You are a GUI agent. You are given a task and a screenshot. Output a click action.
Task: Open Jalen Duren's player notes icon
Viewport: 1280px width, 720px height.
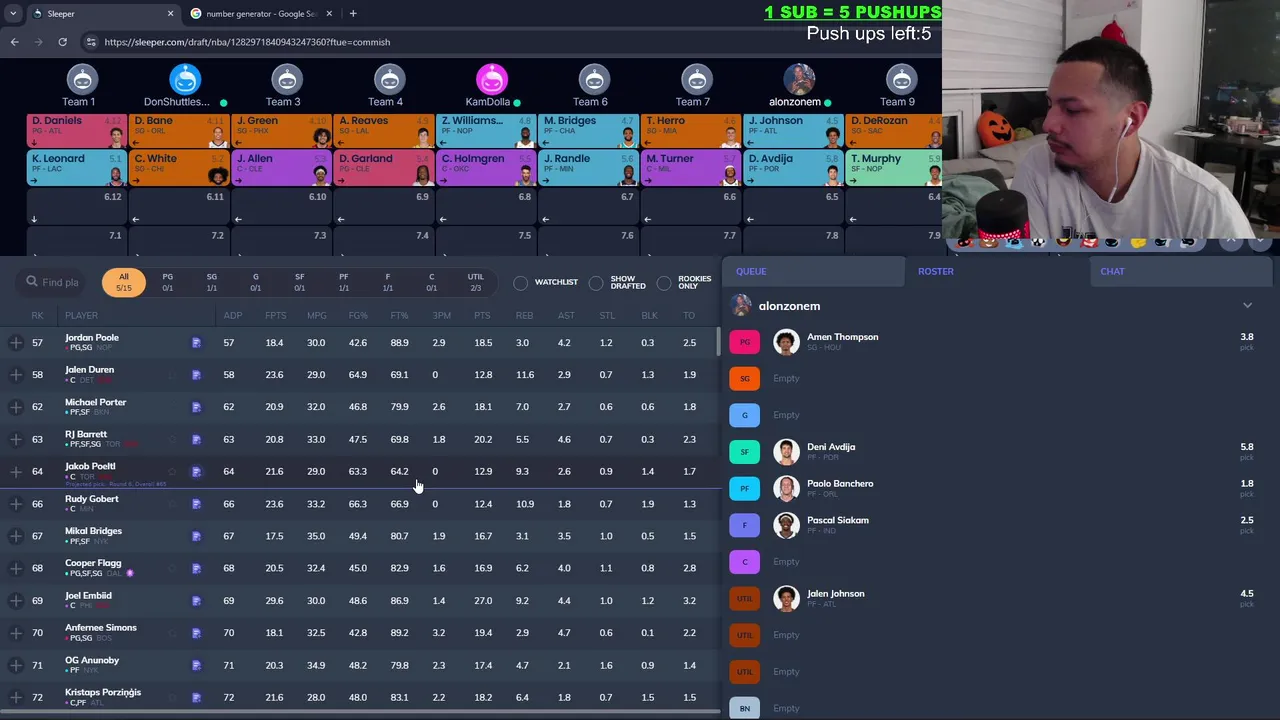coord(196,375)
